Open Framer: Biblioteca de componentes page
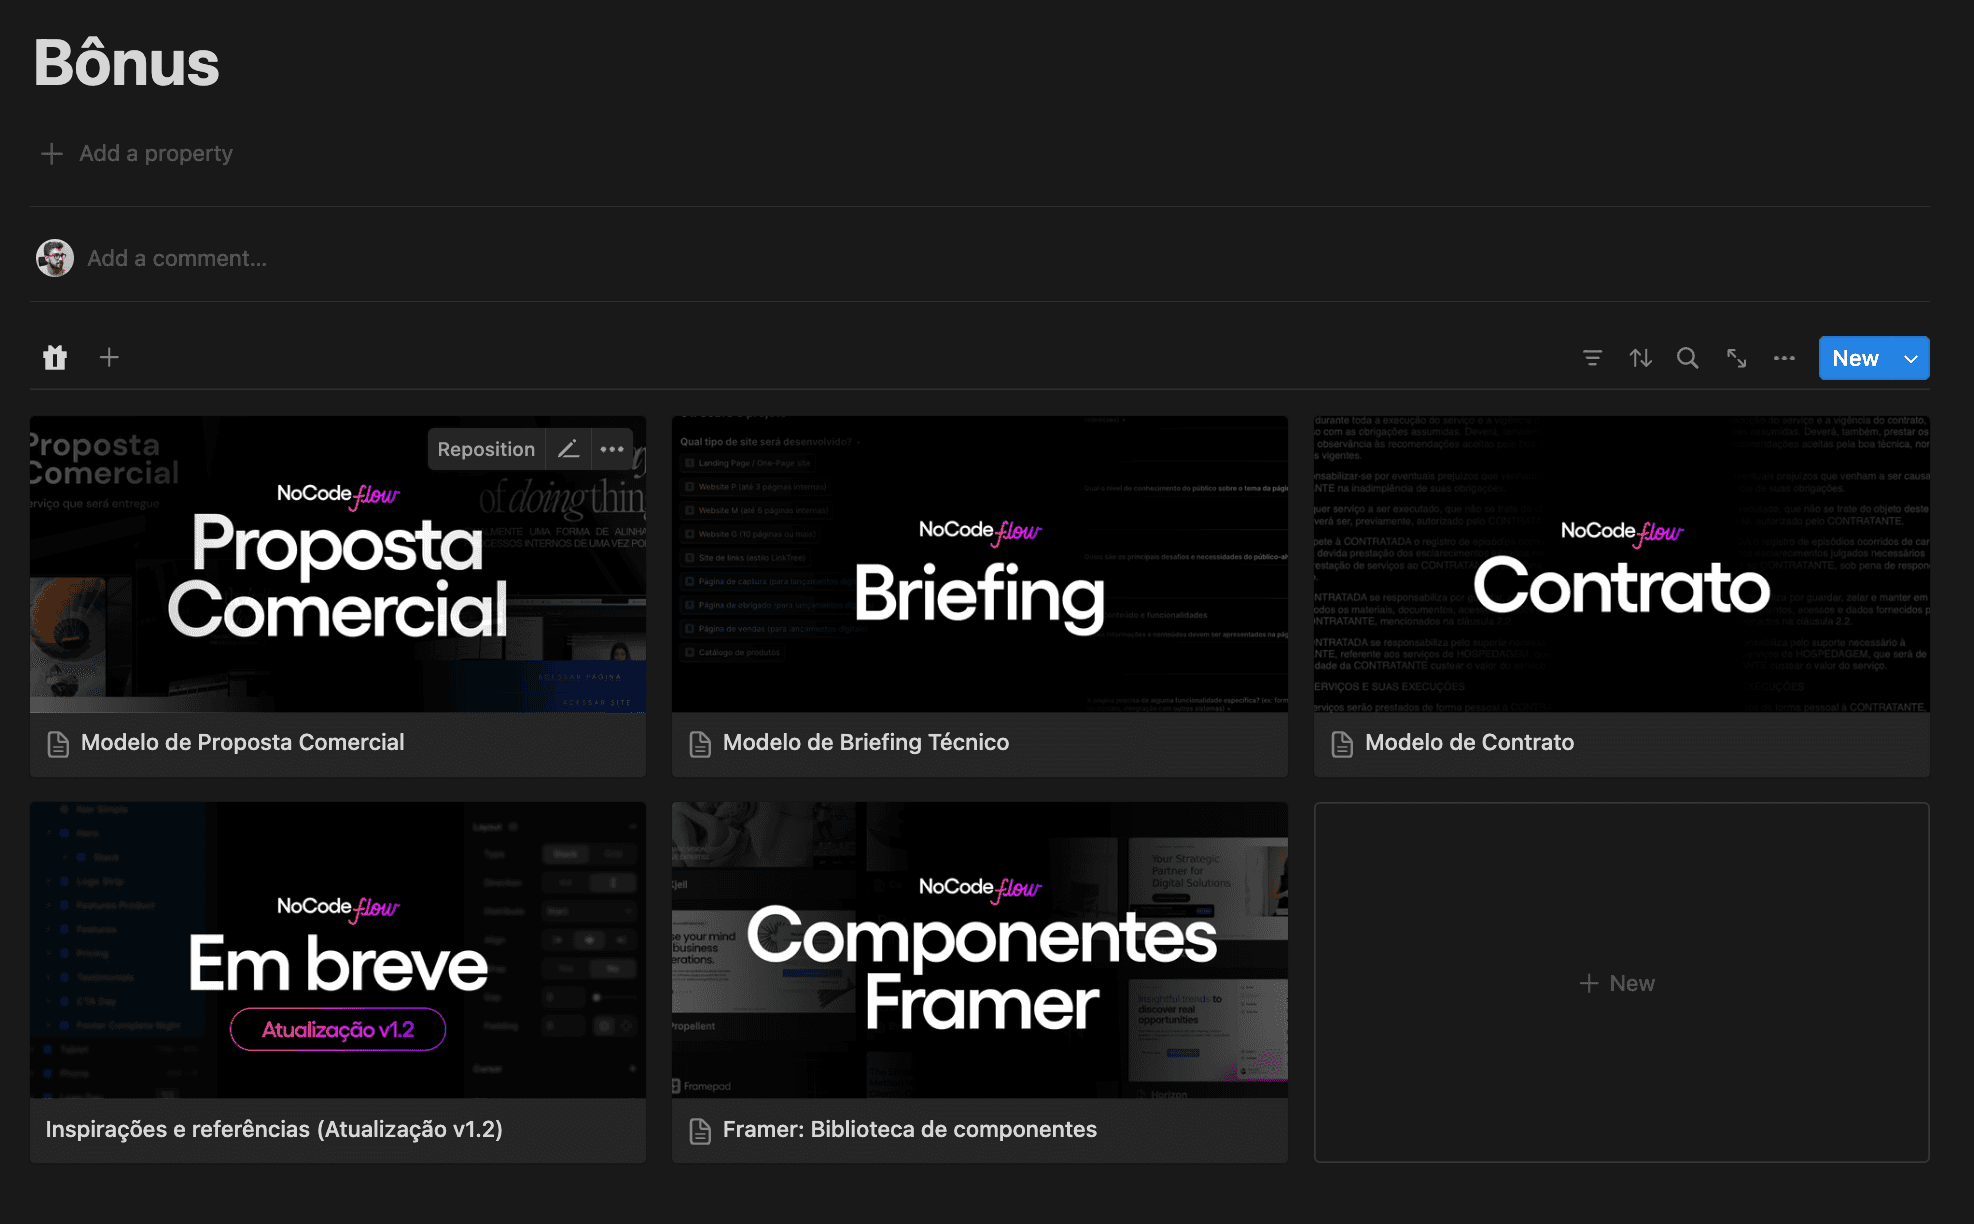The width and height of the screenshot is (1974, 1224). click(x=909, y=1129)
